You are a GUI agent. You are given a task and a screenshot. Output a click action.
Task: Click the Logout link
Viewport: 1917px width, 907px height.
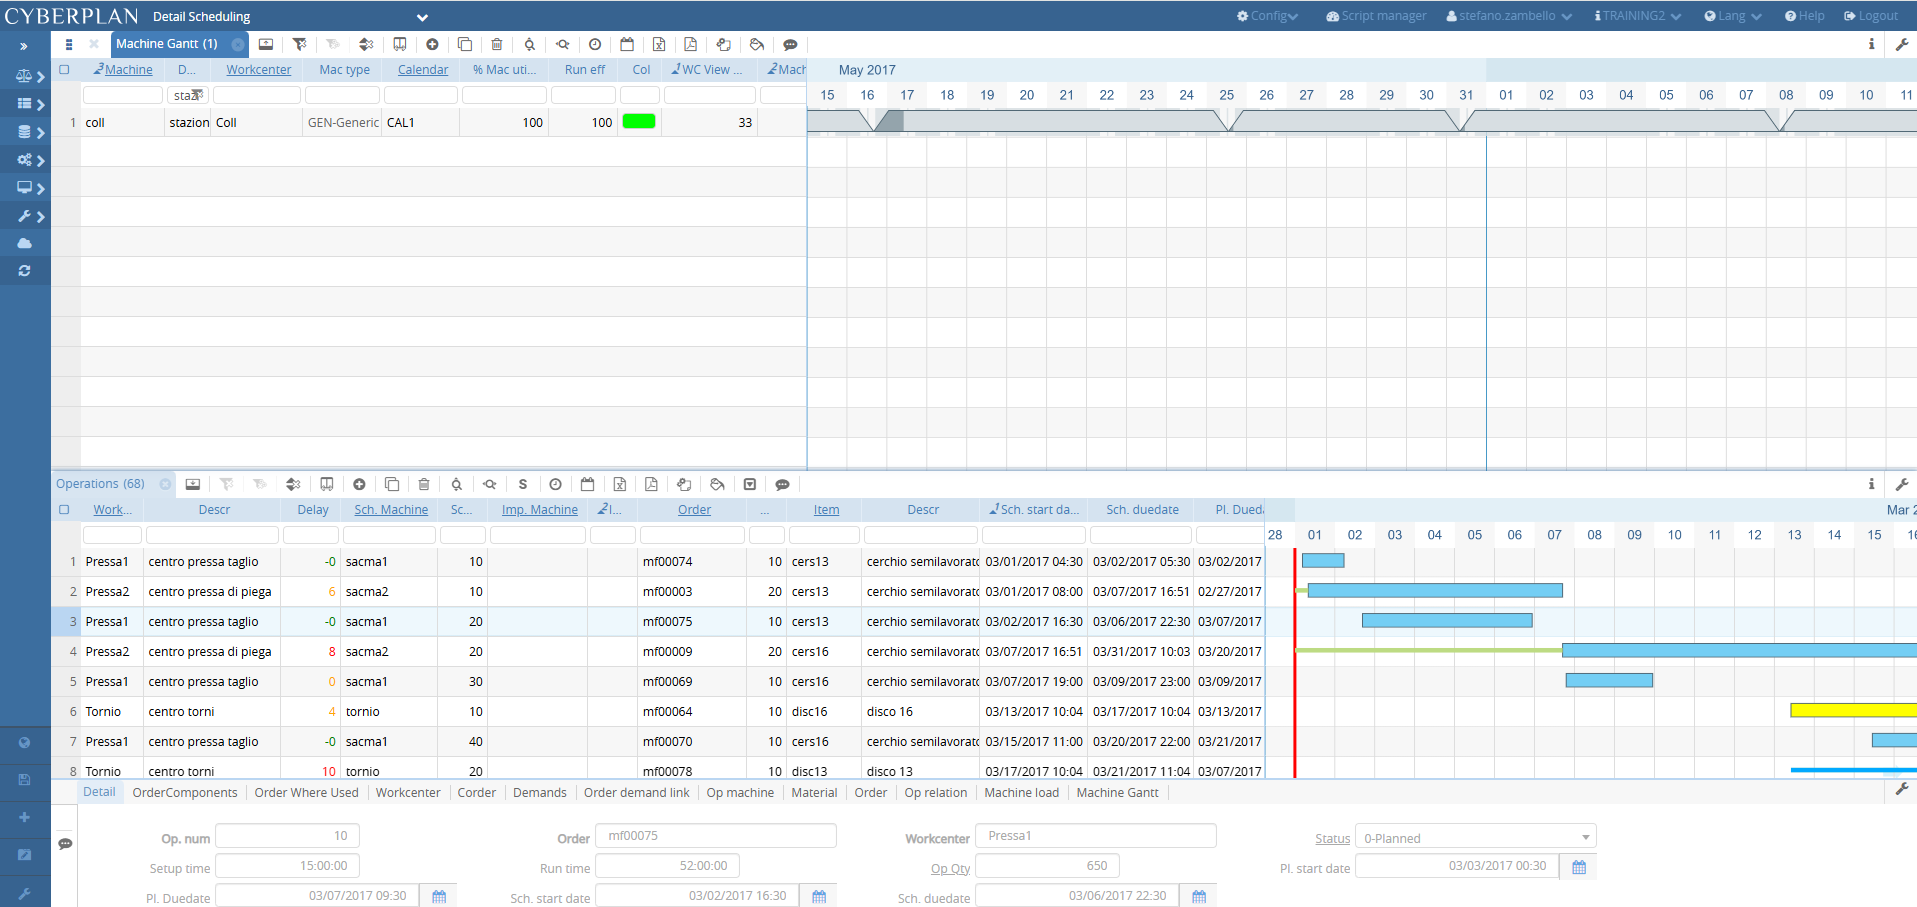1871,16
